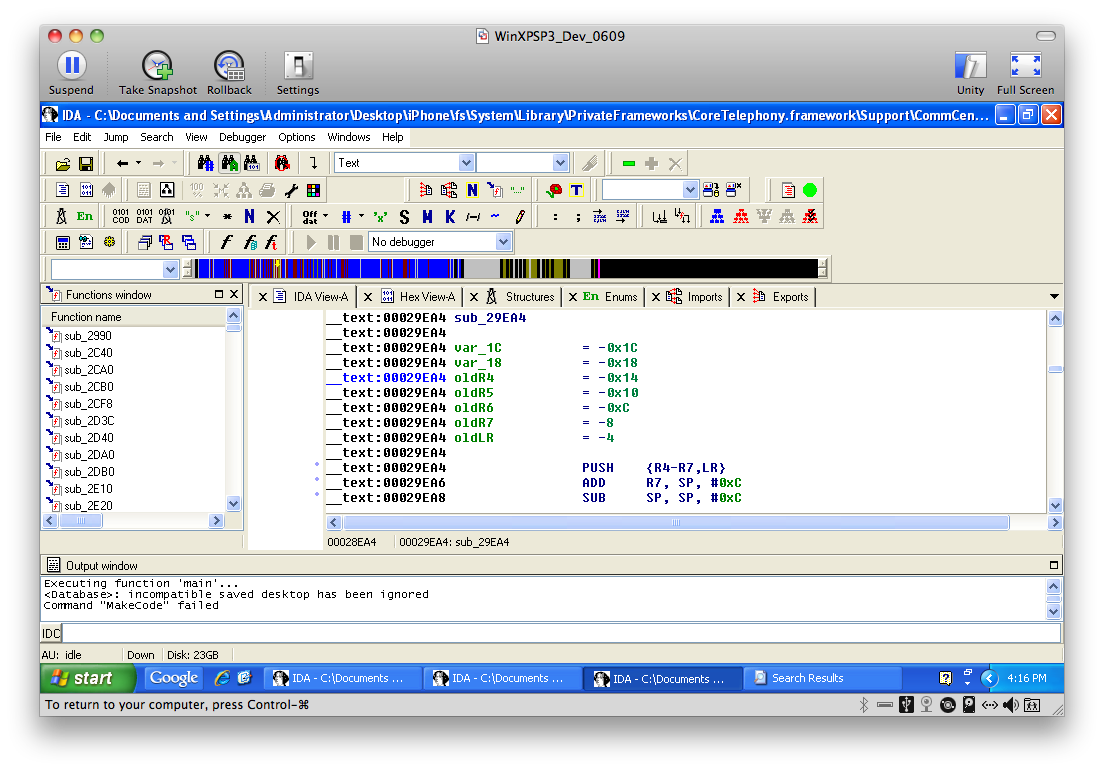Toggle the pause debugger control
The image size is (1104, 771).
(x=332, y=242)
